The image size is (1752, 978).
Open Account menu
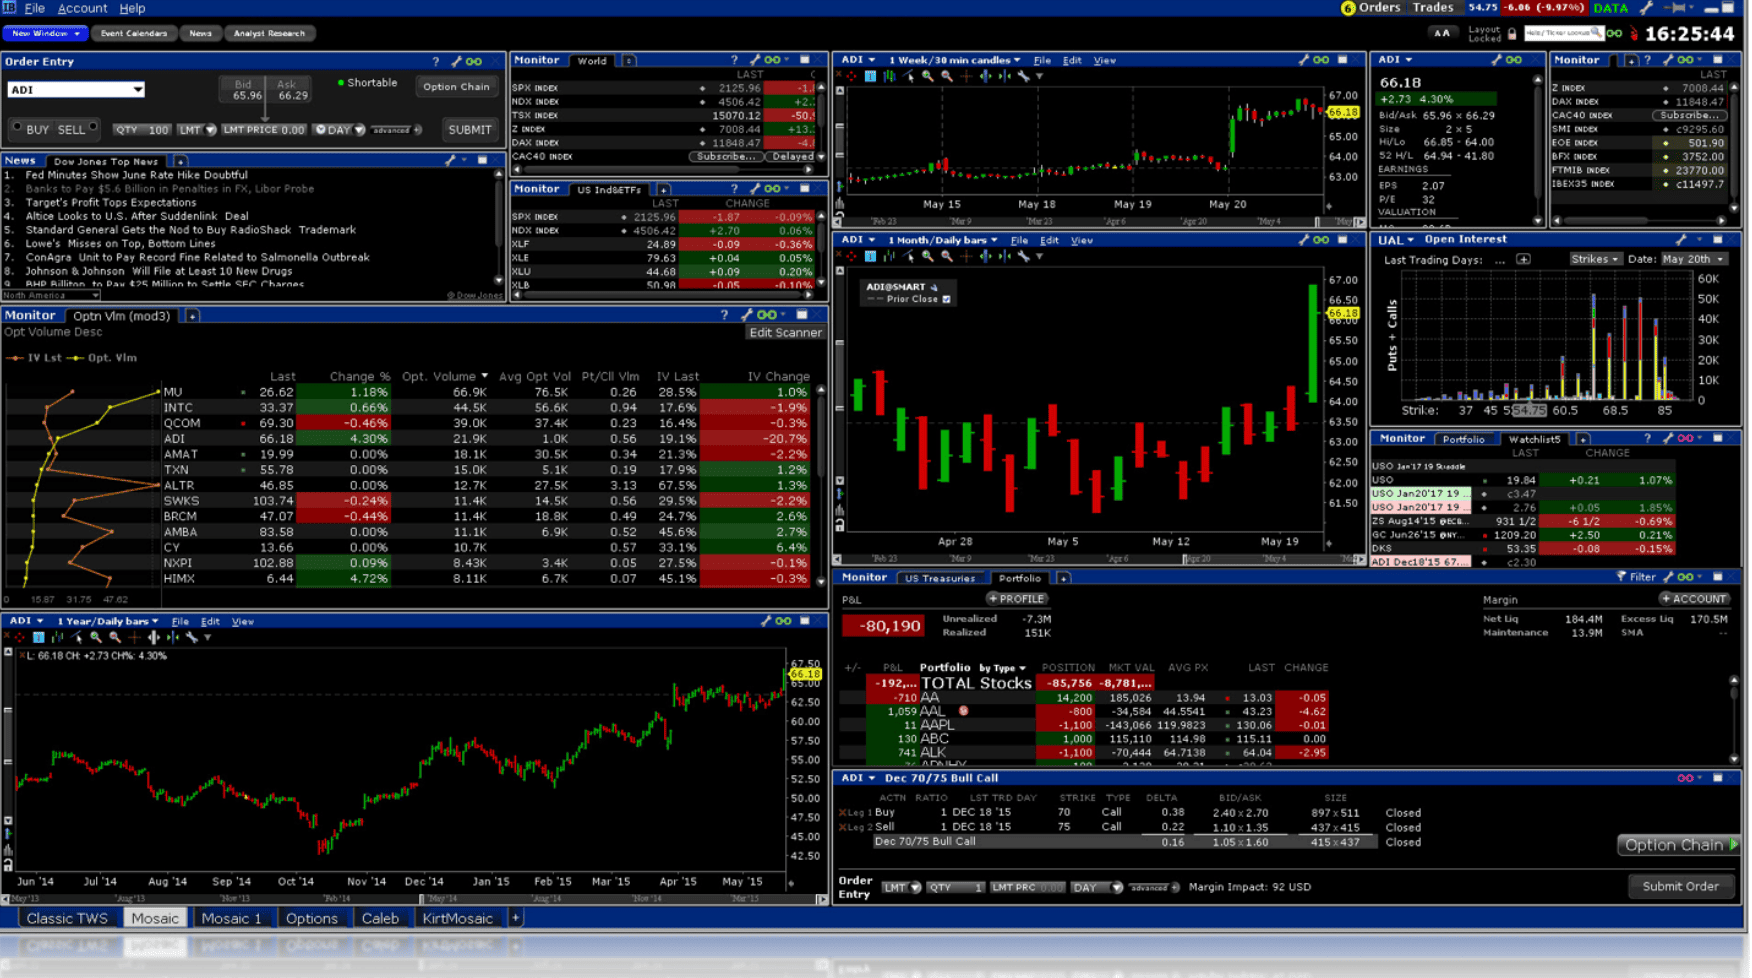pos(82,8)
